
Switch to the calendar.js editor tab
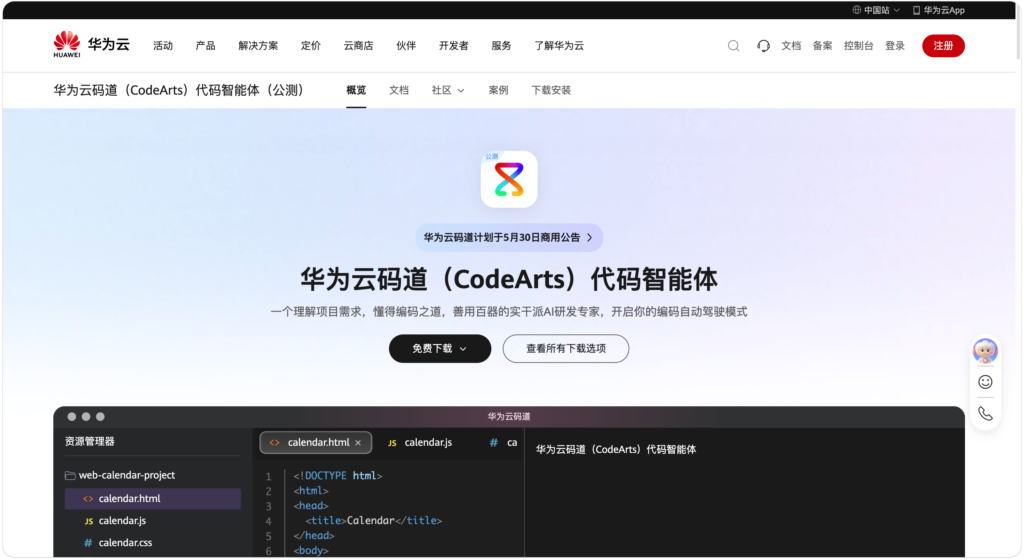click(420, 443)
